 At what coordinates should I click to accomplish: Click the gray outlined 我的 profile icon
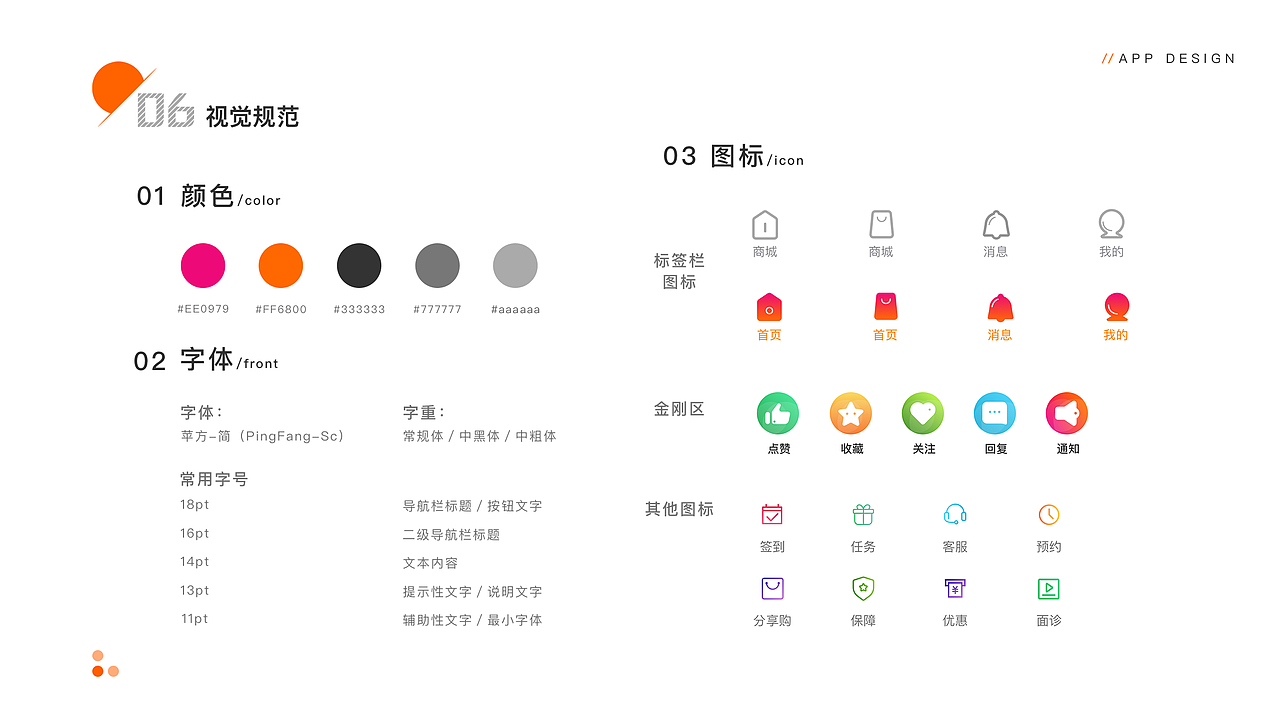coord(1111,223)
